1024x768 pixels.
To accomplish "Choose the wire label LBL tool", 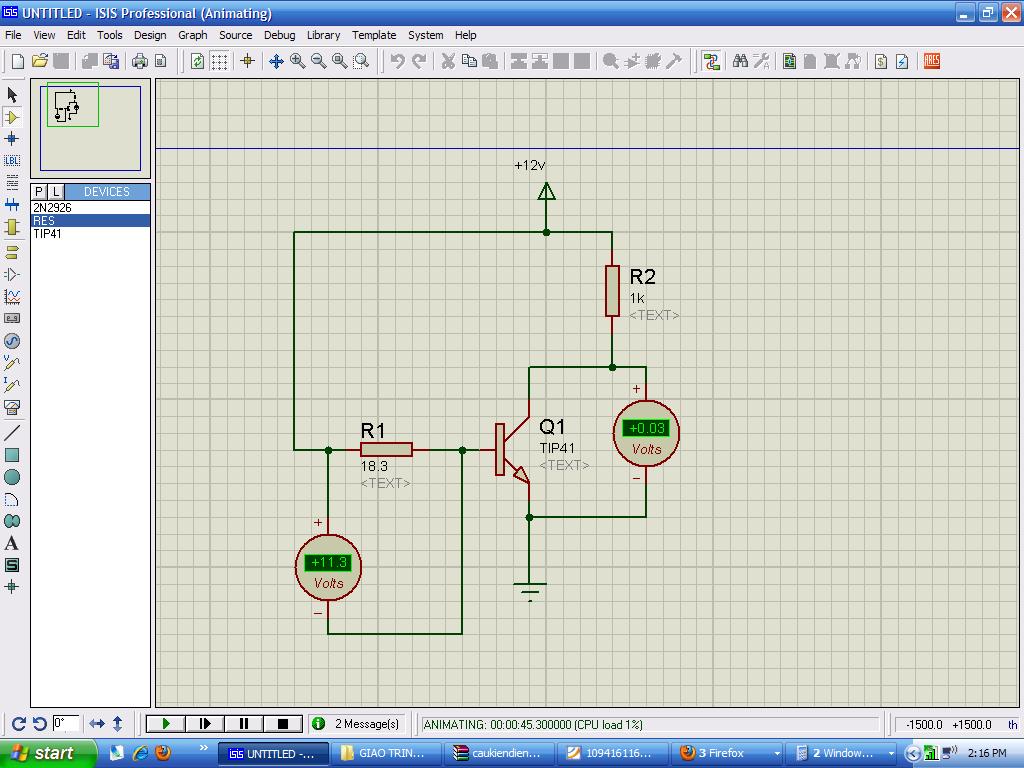I will pyautogui.click(x=12, y=160).
